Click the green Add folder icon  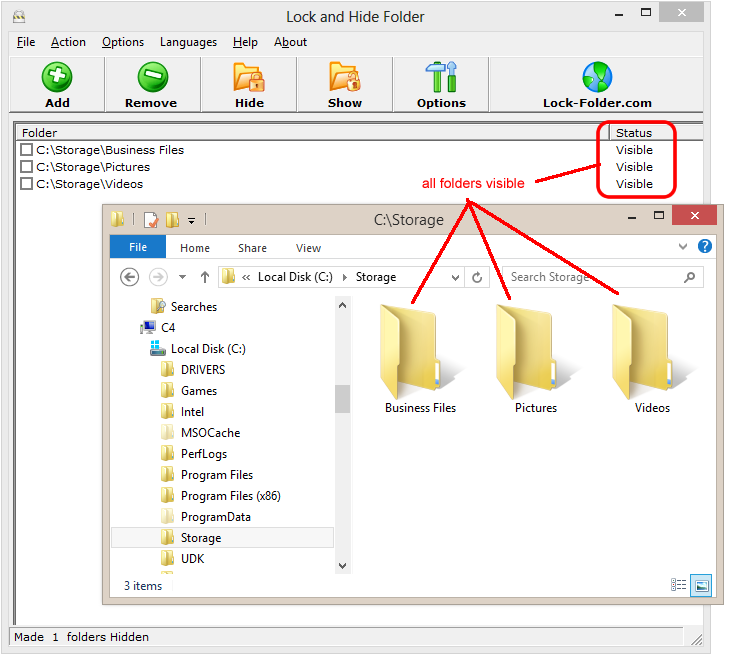tap(57, 77)
